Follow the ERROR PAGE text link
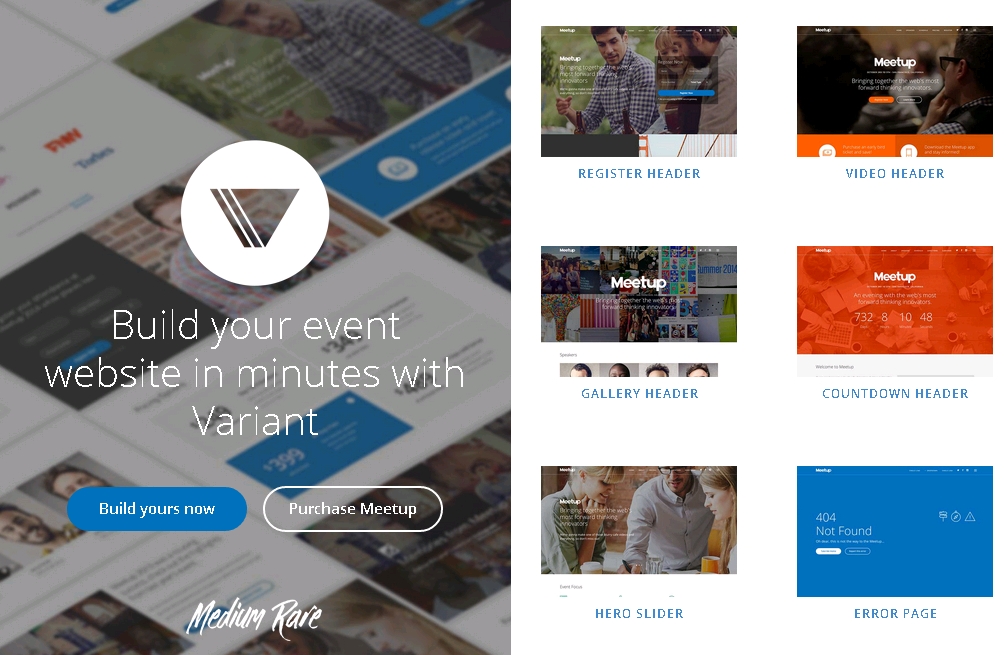Image resolution: width=1006 pixels, height=655 pixels. tap(895, 614)
